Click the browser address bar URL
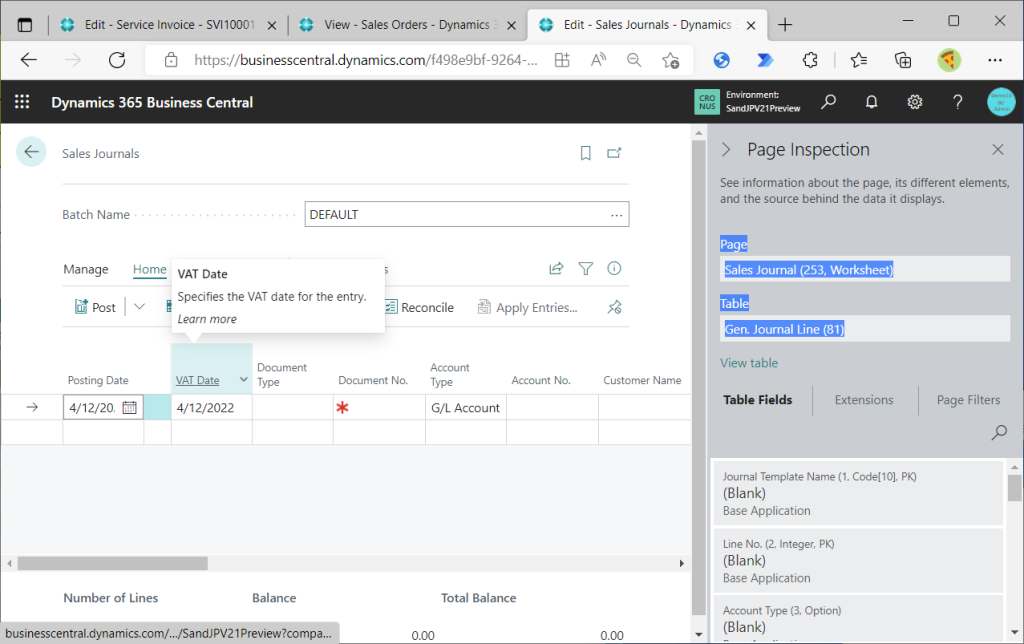Screen dimensions: 1024x644 click(366, 60)
